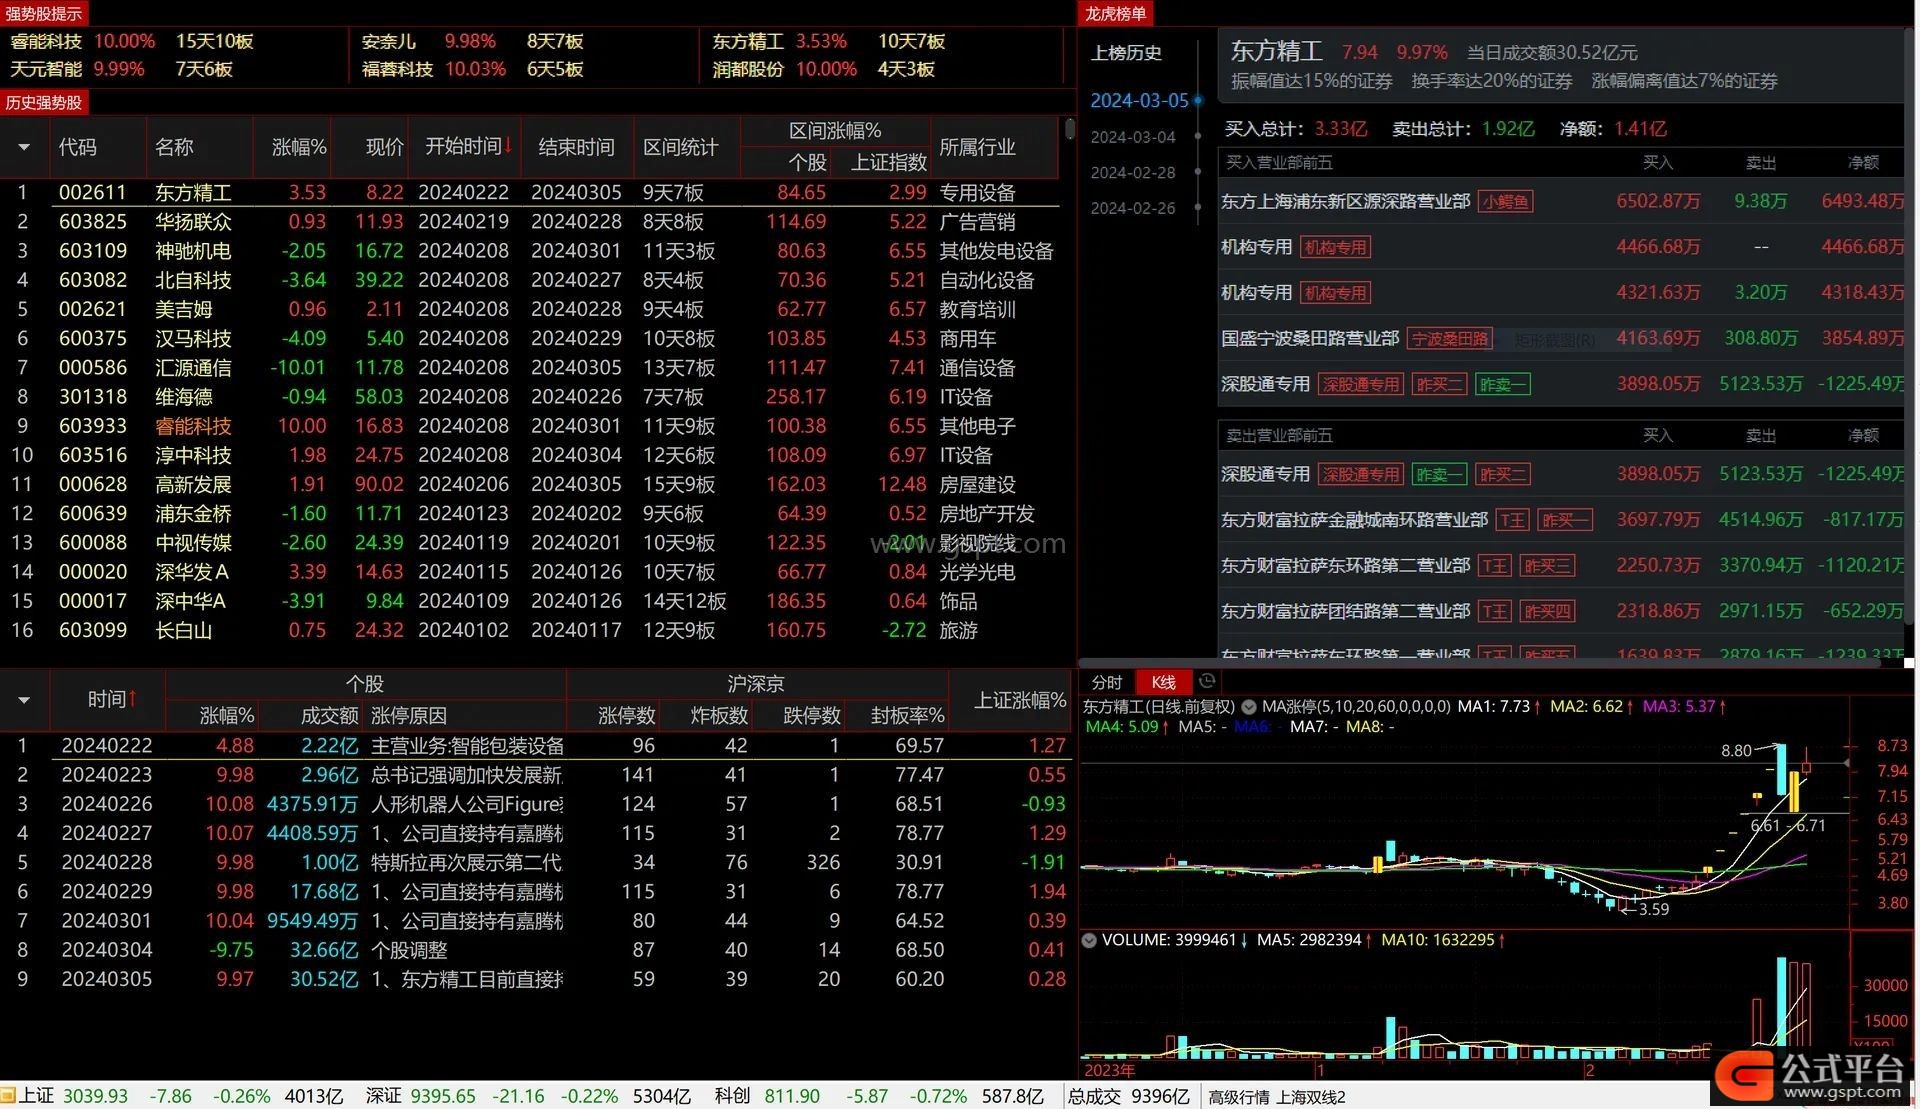
Task: Click 天元智能 in the strong stock tips
Action: [x=46, y=69]
